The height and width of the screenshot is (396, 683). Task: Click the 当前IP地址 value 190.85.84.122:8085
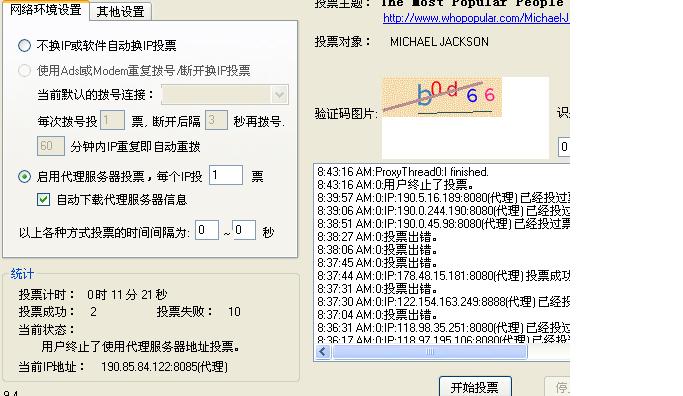(x=164, y=367)
